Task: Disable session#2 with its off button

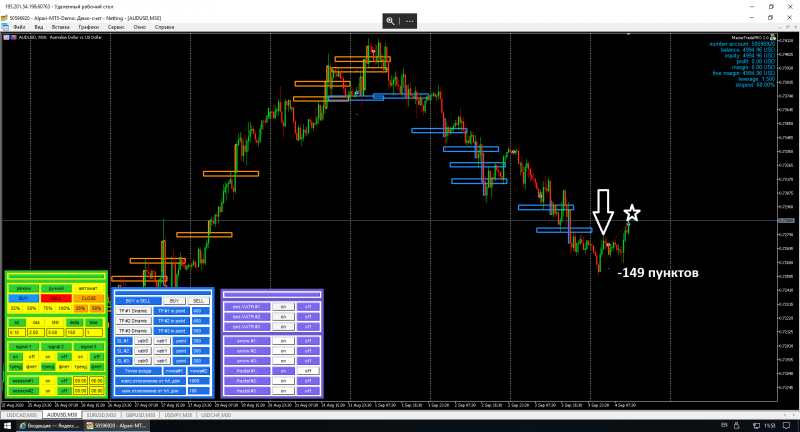Action: (x=64, y=391)
